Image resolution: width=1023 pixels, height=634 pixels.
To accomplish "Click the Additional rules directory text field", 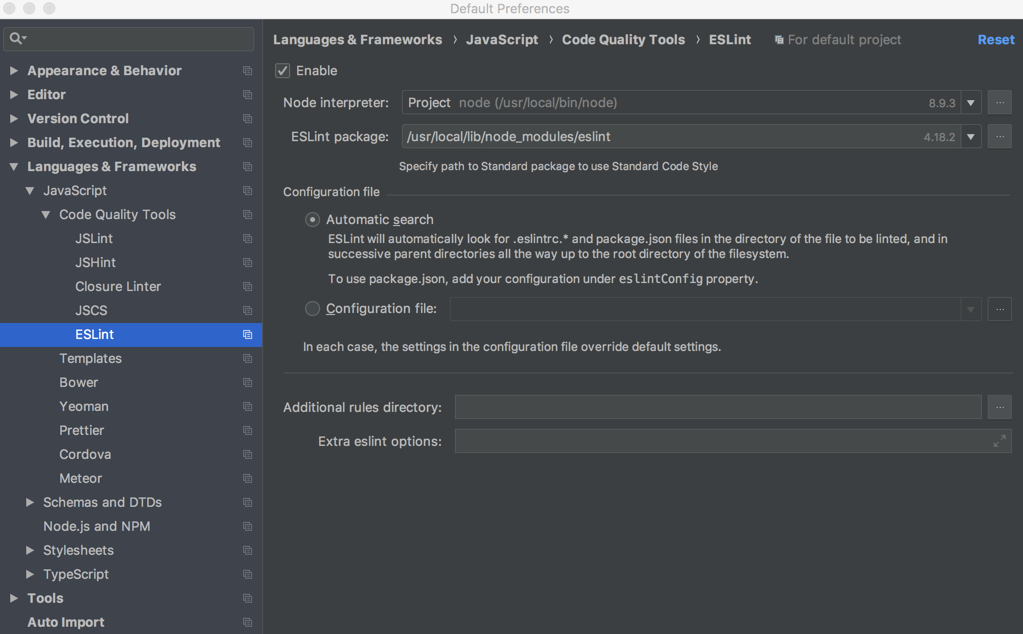I will tap(718, 407).
